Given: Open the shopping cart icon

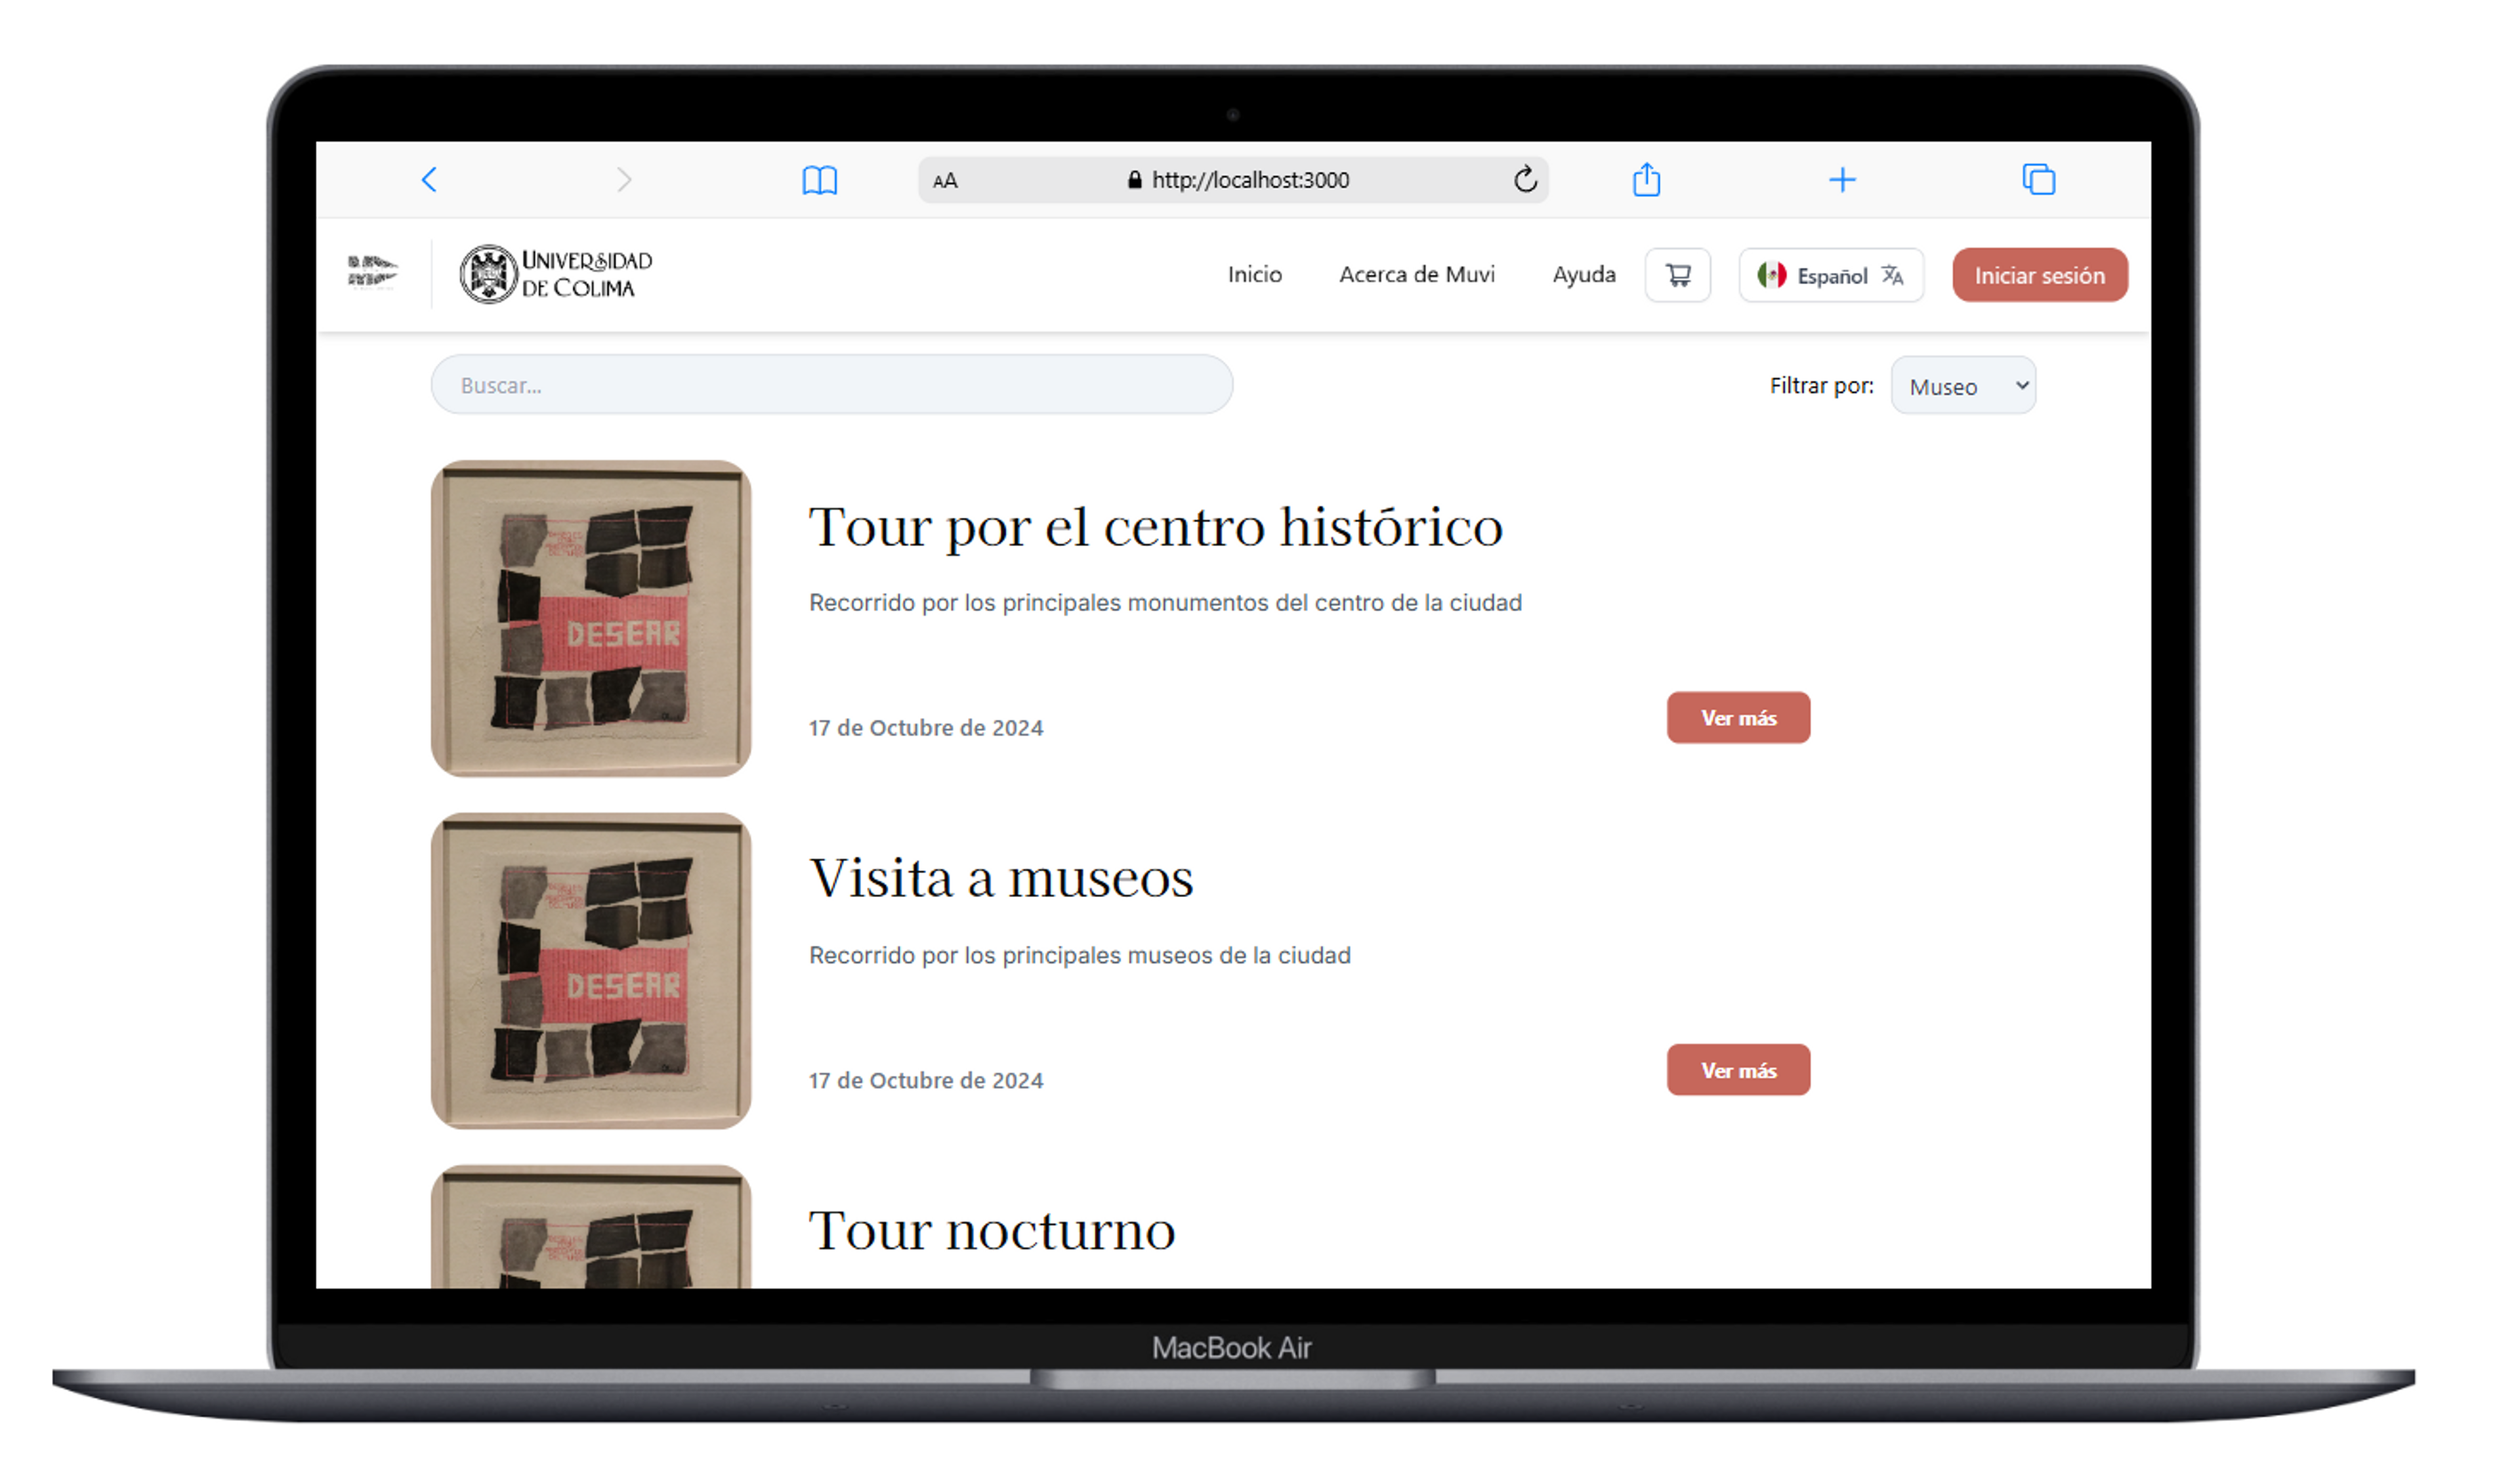Looking at the screenshot, I should [x=1678, y=275].
